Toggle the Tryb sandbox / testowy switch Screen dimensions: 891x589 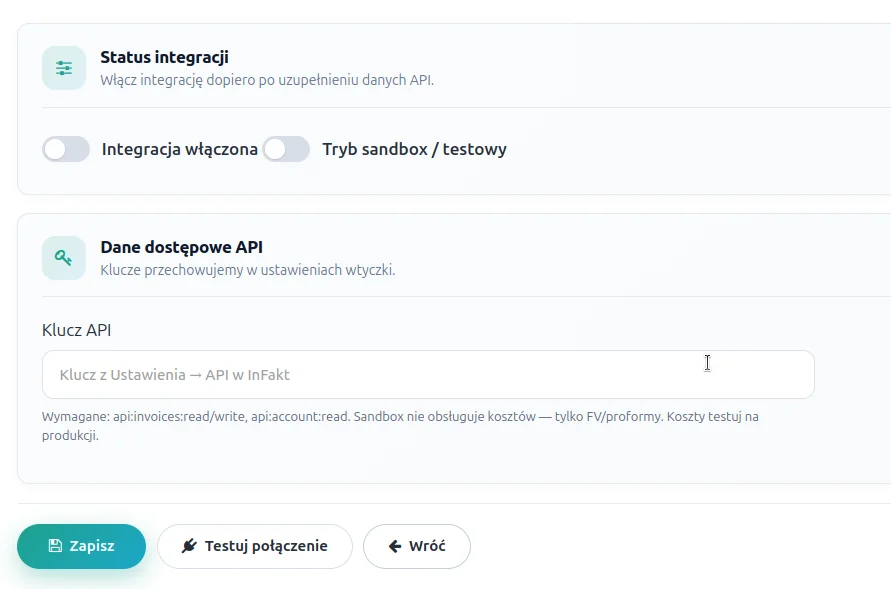(x=286, y=149)
